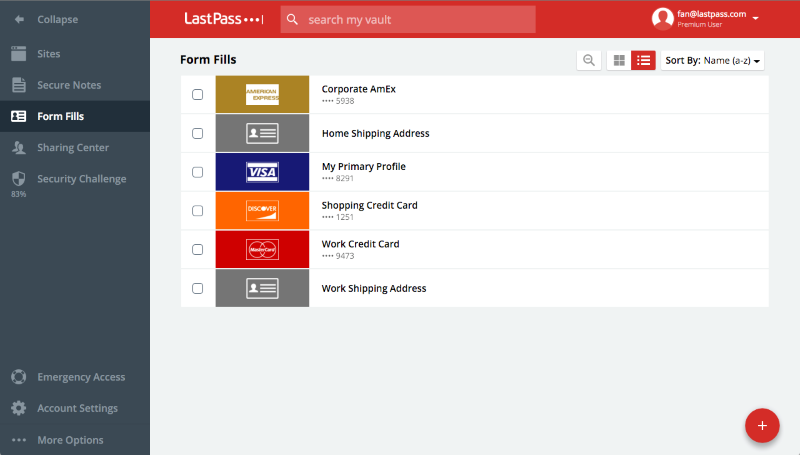
Task: Check the Corporate AmEx checkbox
Action: click(x=197, y=95)
